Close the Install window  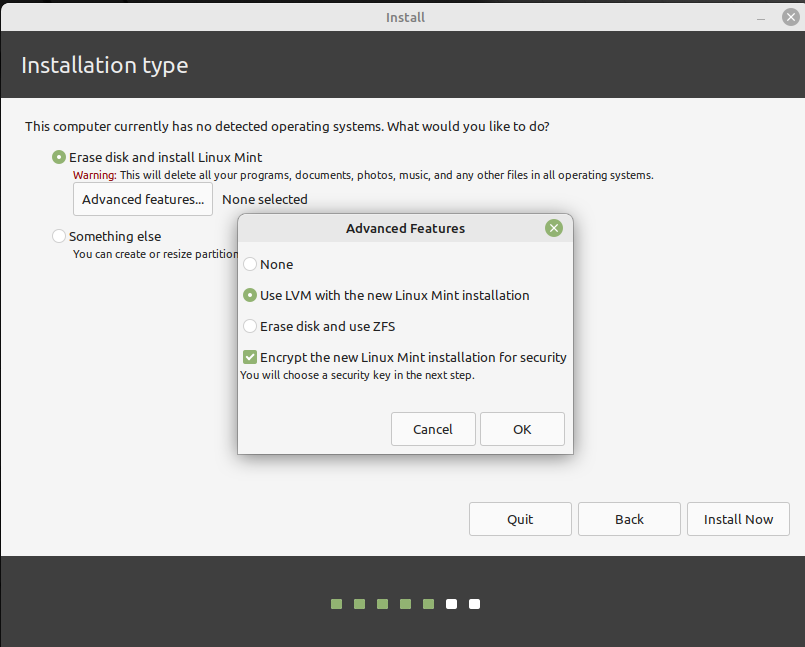tap(791, 17)
